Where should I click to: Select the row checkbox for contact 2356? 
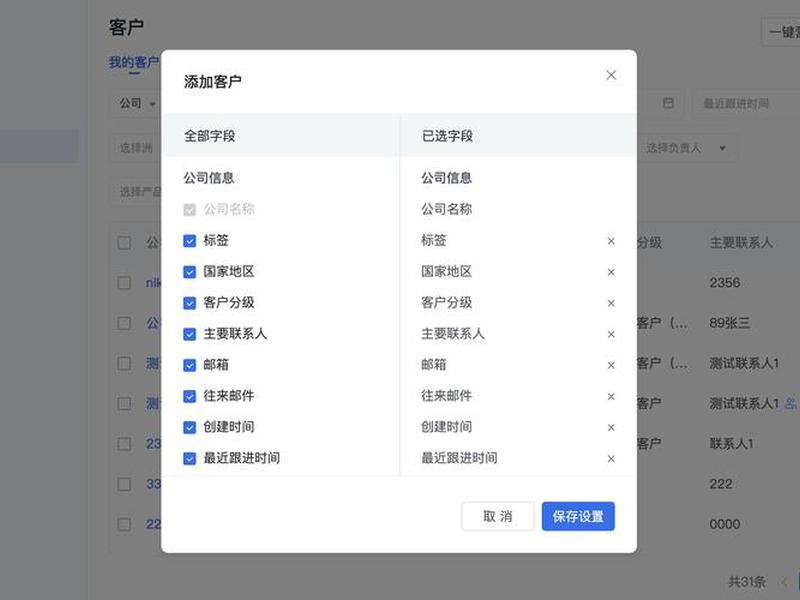coord(124,283)
